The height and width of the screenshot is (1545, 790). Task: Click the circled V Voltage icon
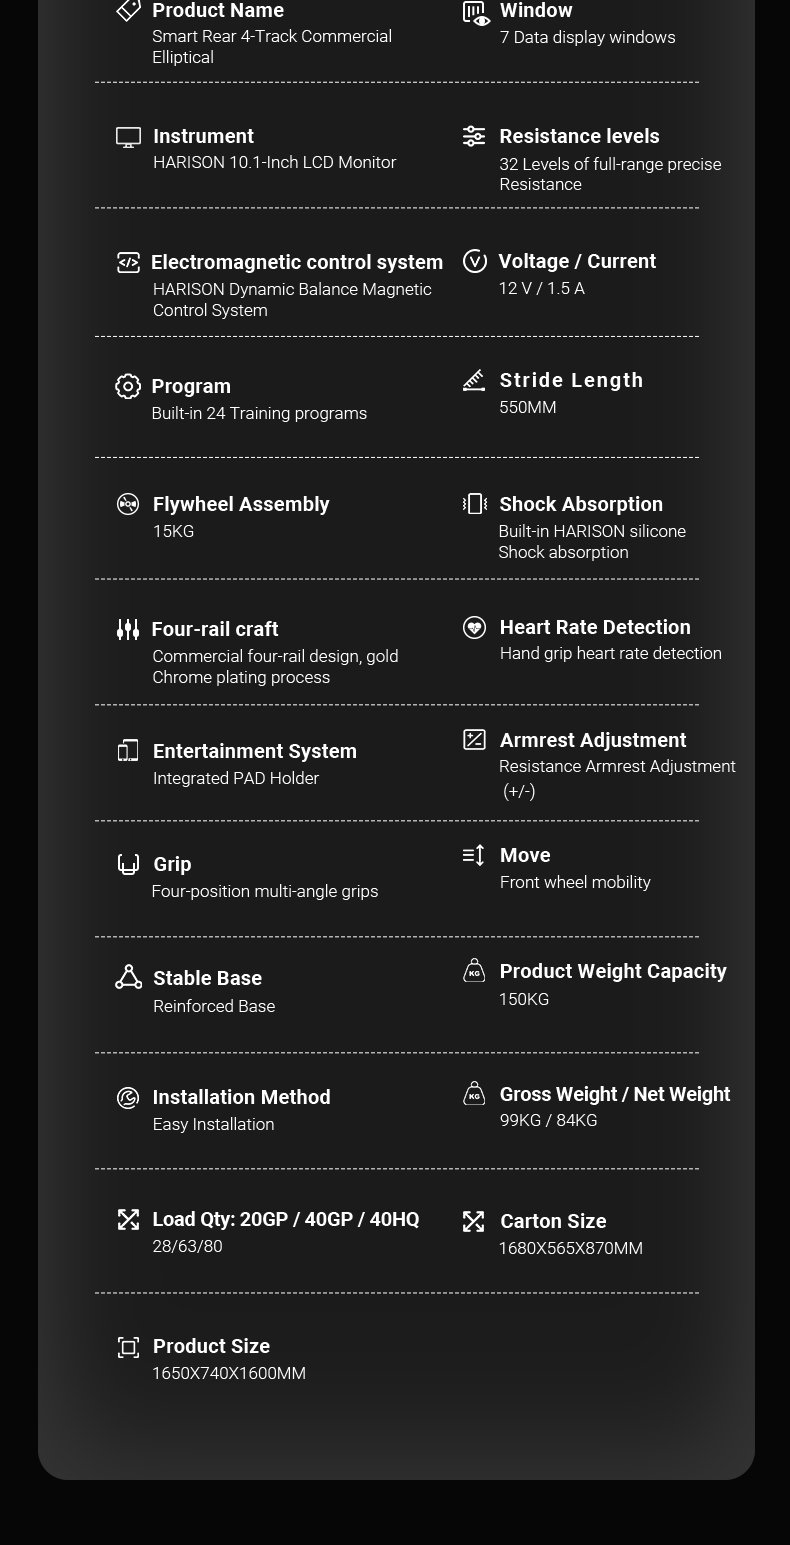[474, 261]
